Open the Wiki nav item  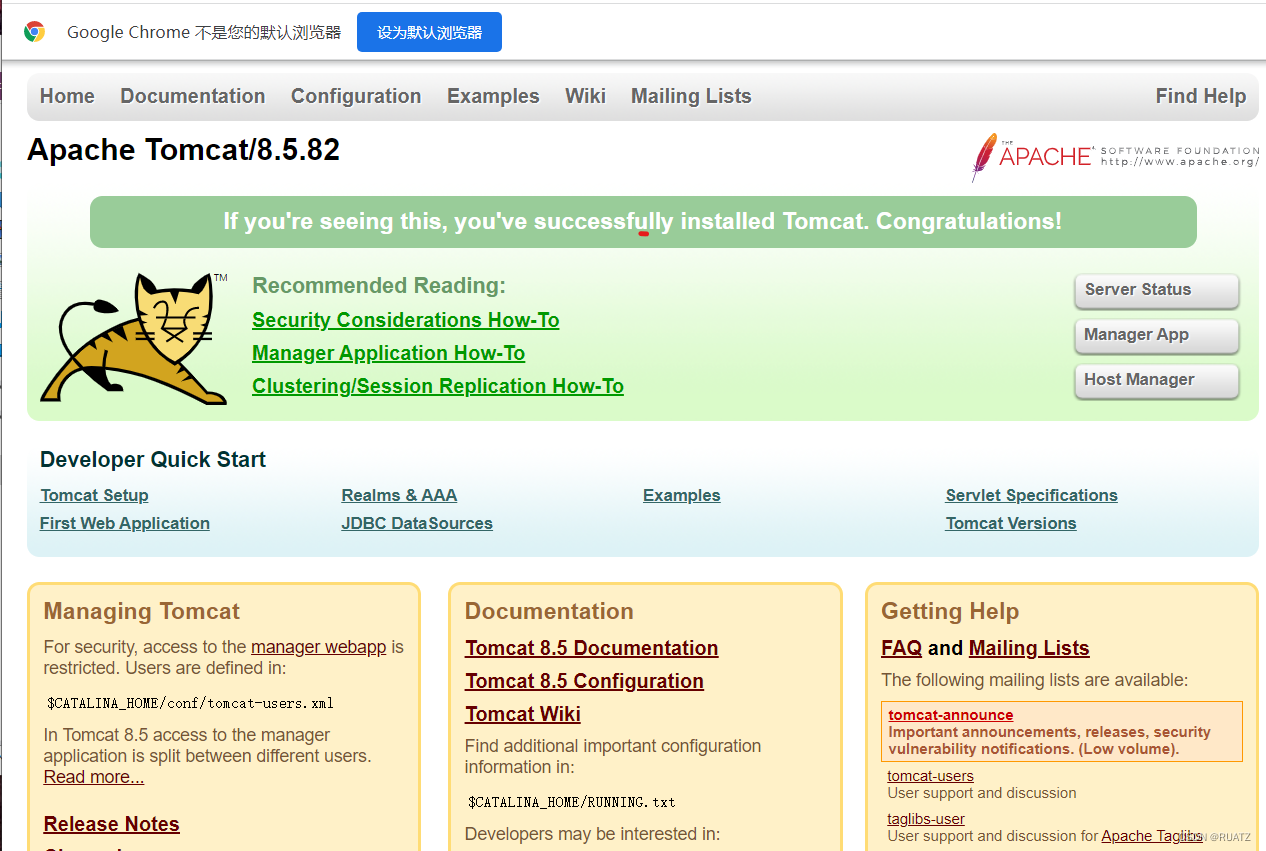(585, 96)
